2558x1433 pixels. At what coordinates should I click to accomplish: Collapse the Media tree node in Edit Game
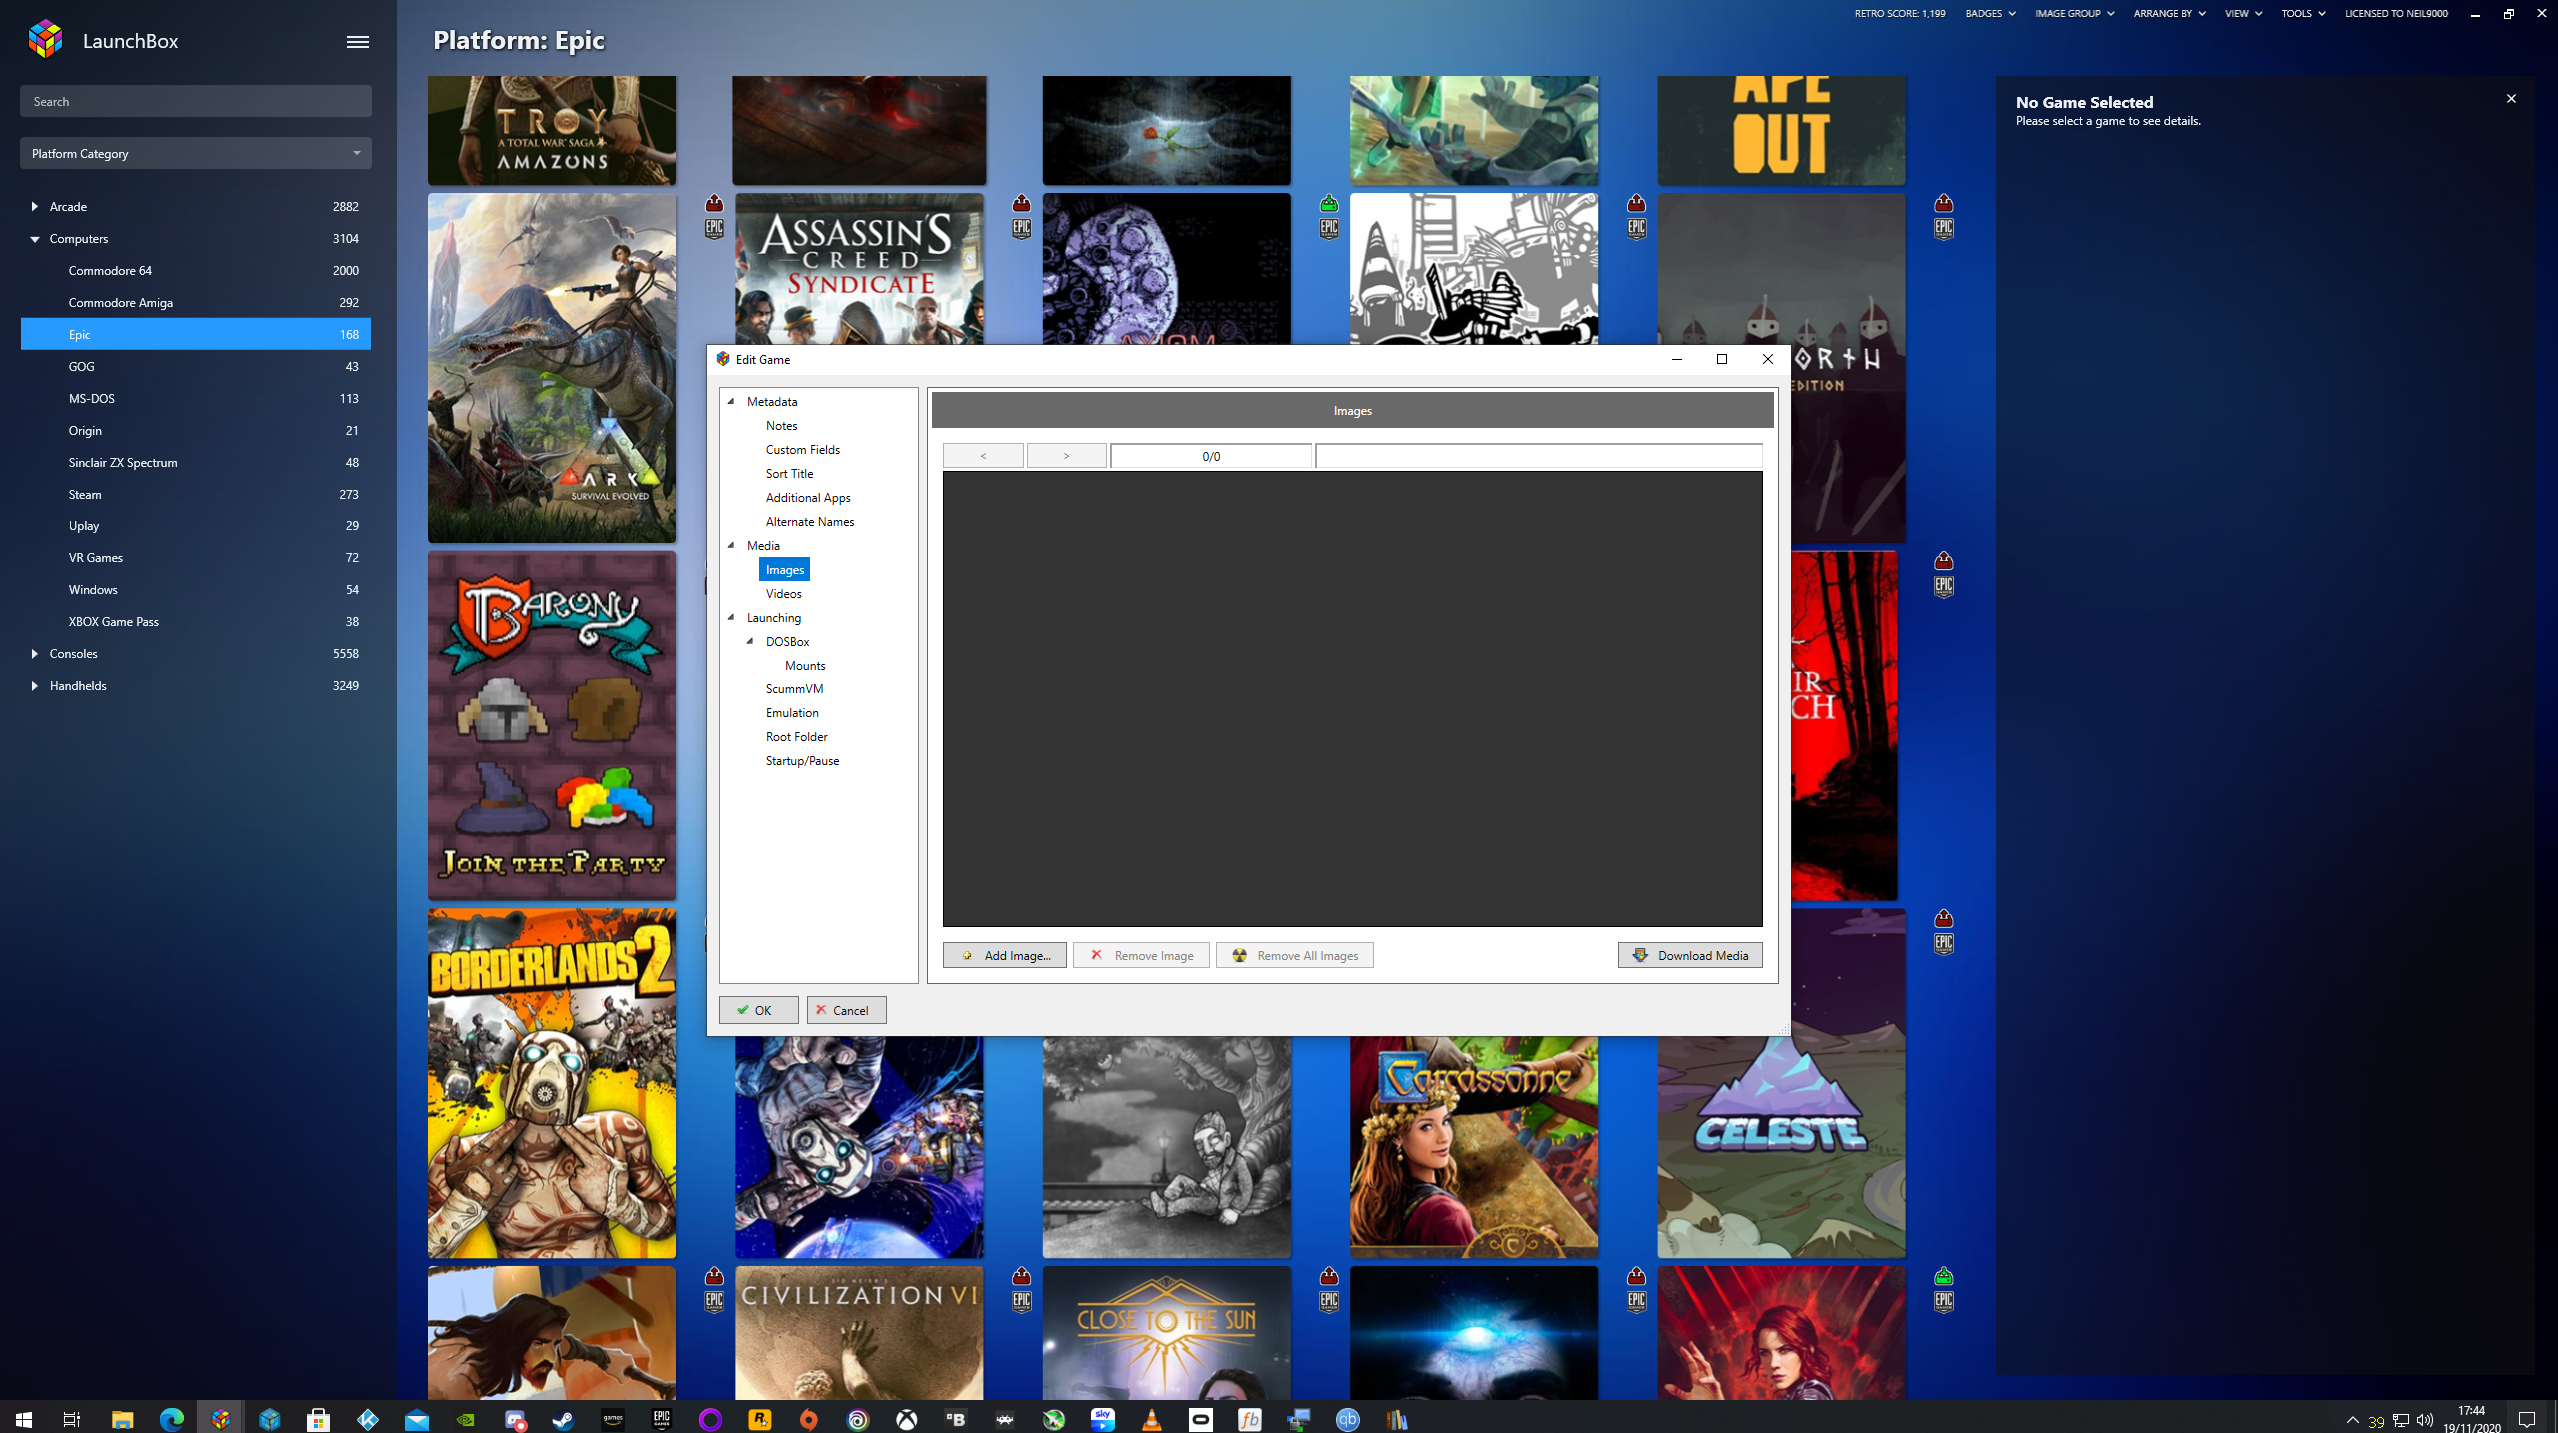click(x=731, y=545)
